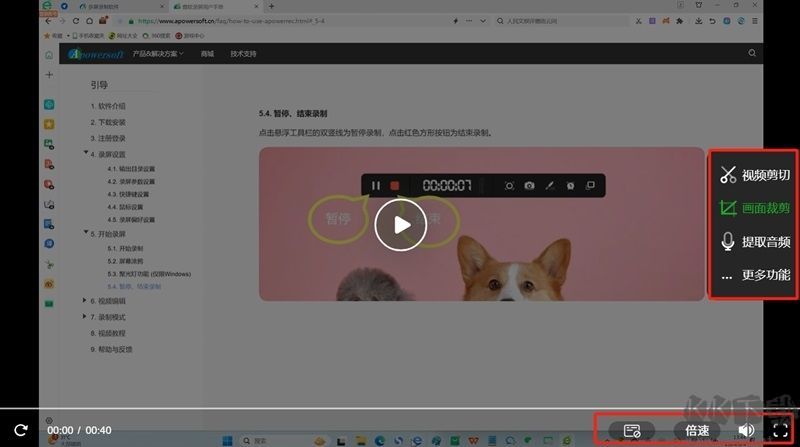This screenshot has height=447, width=800.
Task: Expand the 产品&解决方案 header dropdown
Action: (x=158, y=54)
